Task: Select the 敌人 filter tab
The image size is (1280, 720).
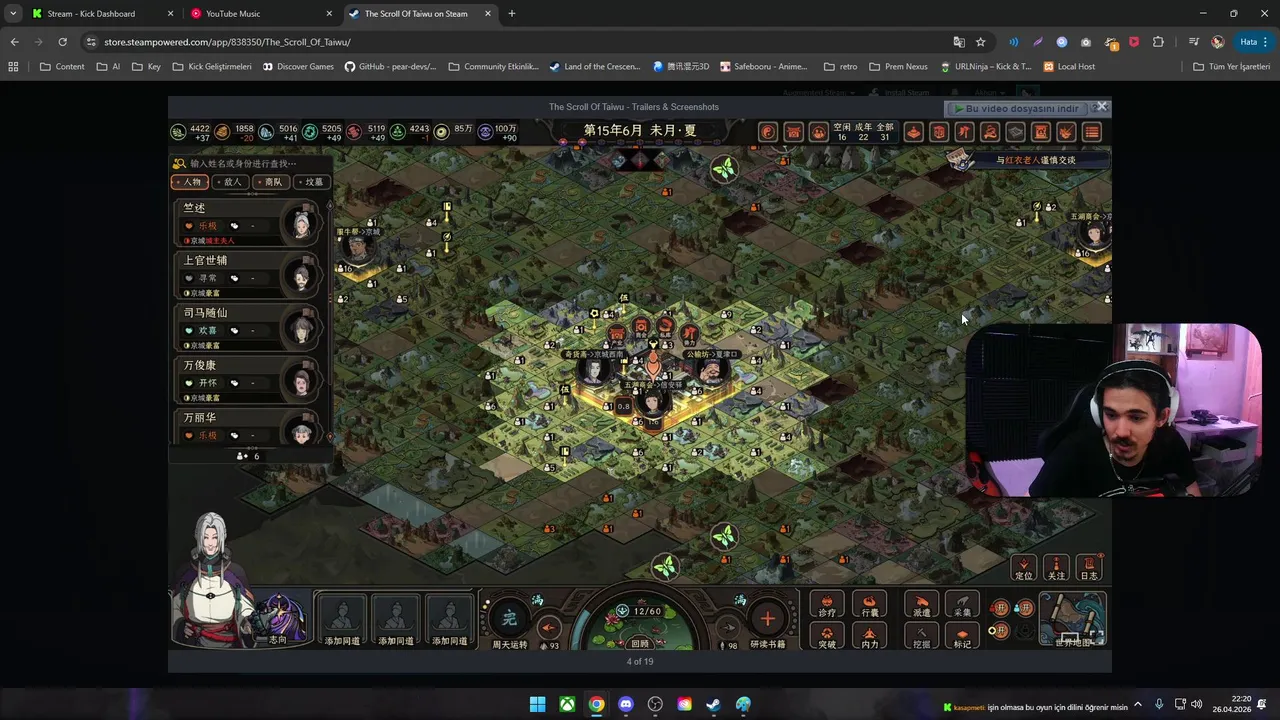Action: 230,182
